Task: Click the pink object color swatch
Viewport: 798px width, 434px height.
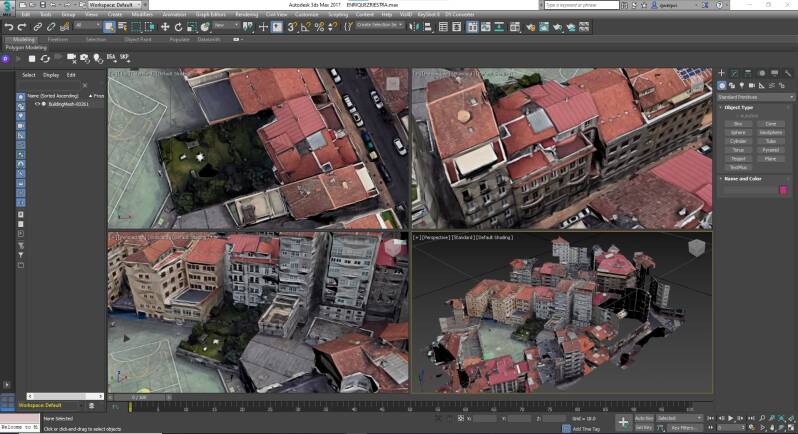Action: point(782,190)
